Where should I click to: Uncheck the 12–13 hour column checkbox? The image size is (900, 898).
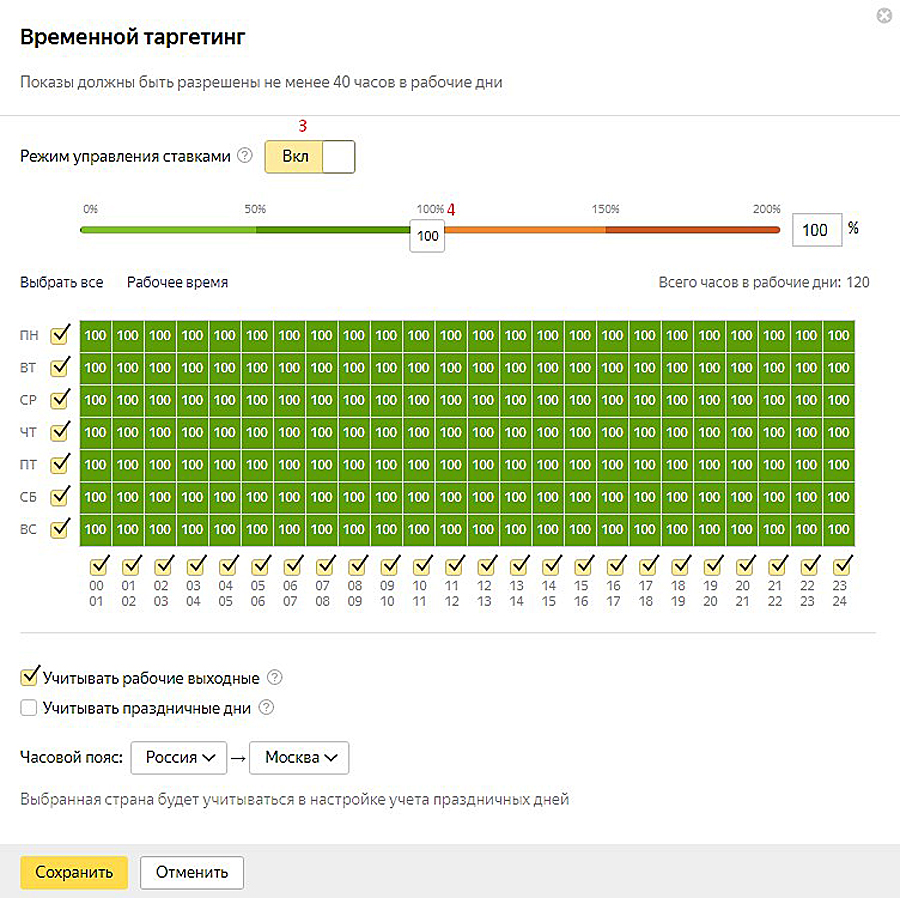click(x=486, y=564)
